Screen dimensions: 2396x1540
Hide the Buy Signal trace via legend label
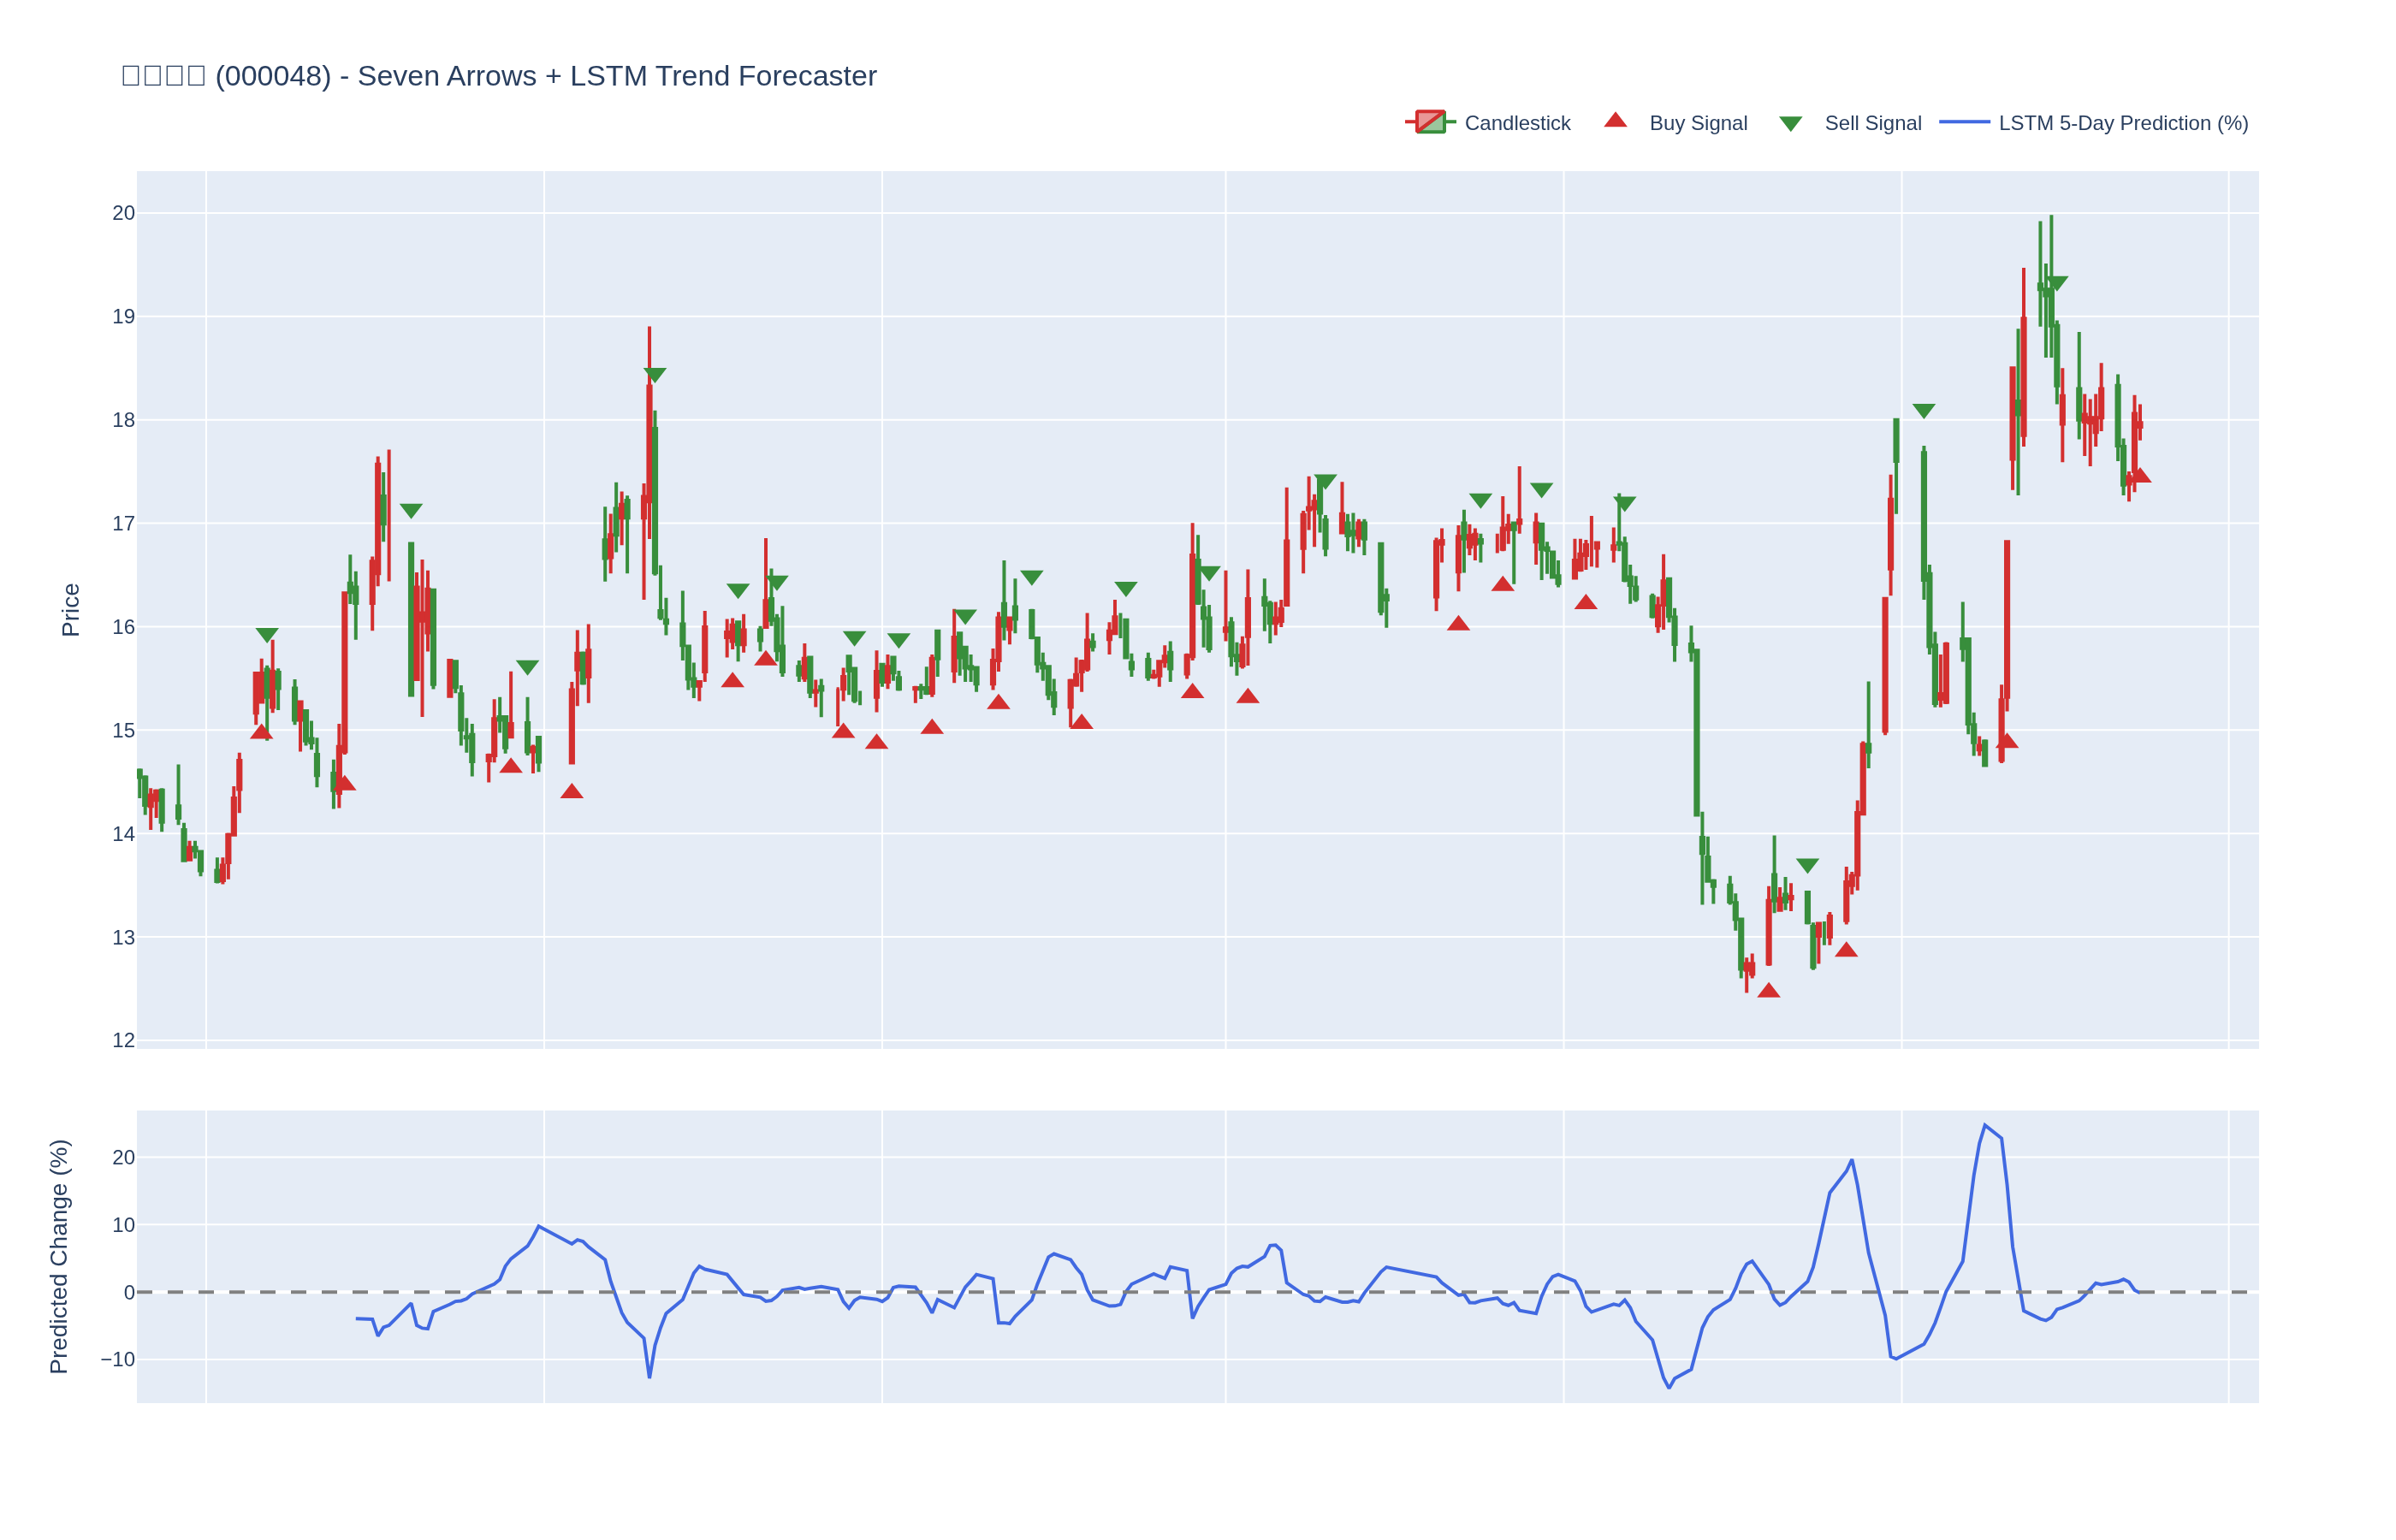1697,123
